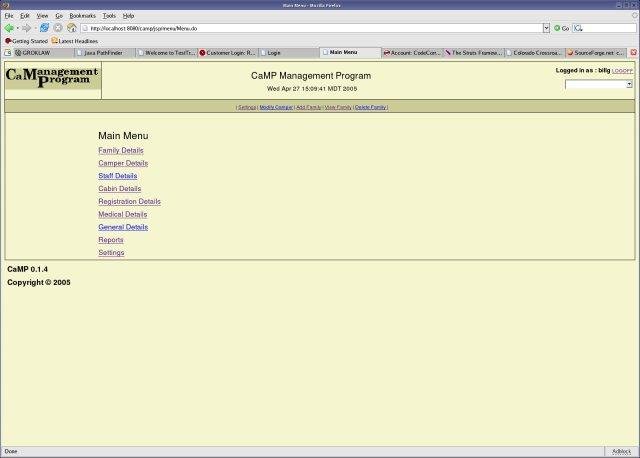Open the Cabin Details link
This screenshot has width=640, height=458.
point(120,189)
